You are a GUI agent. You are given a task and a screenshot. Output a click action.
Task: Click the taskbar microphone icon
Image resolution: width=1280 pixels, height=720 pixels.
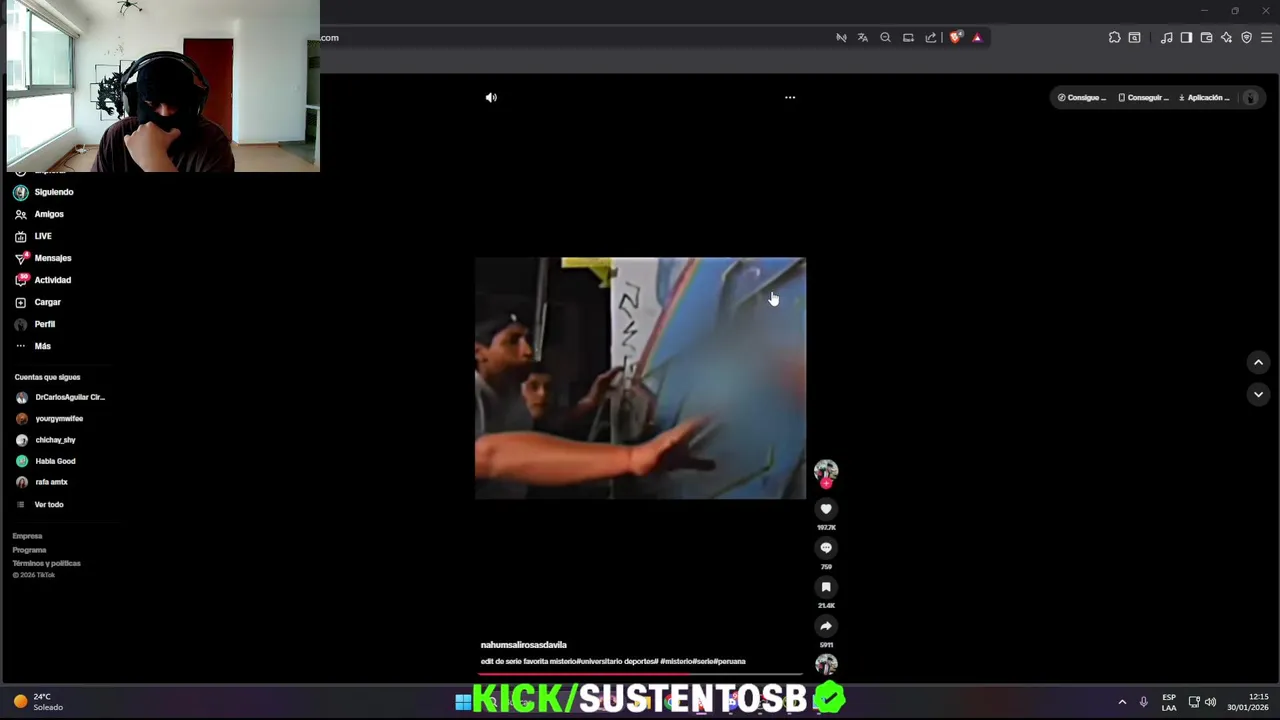point(1143,702)
